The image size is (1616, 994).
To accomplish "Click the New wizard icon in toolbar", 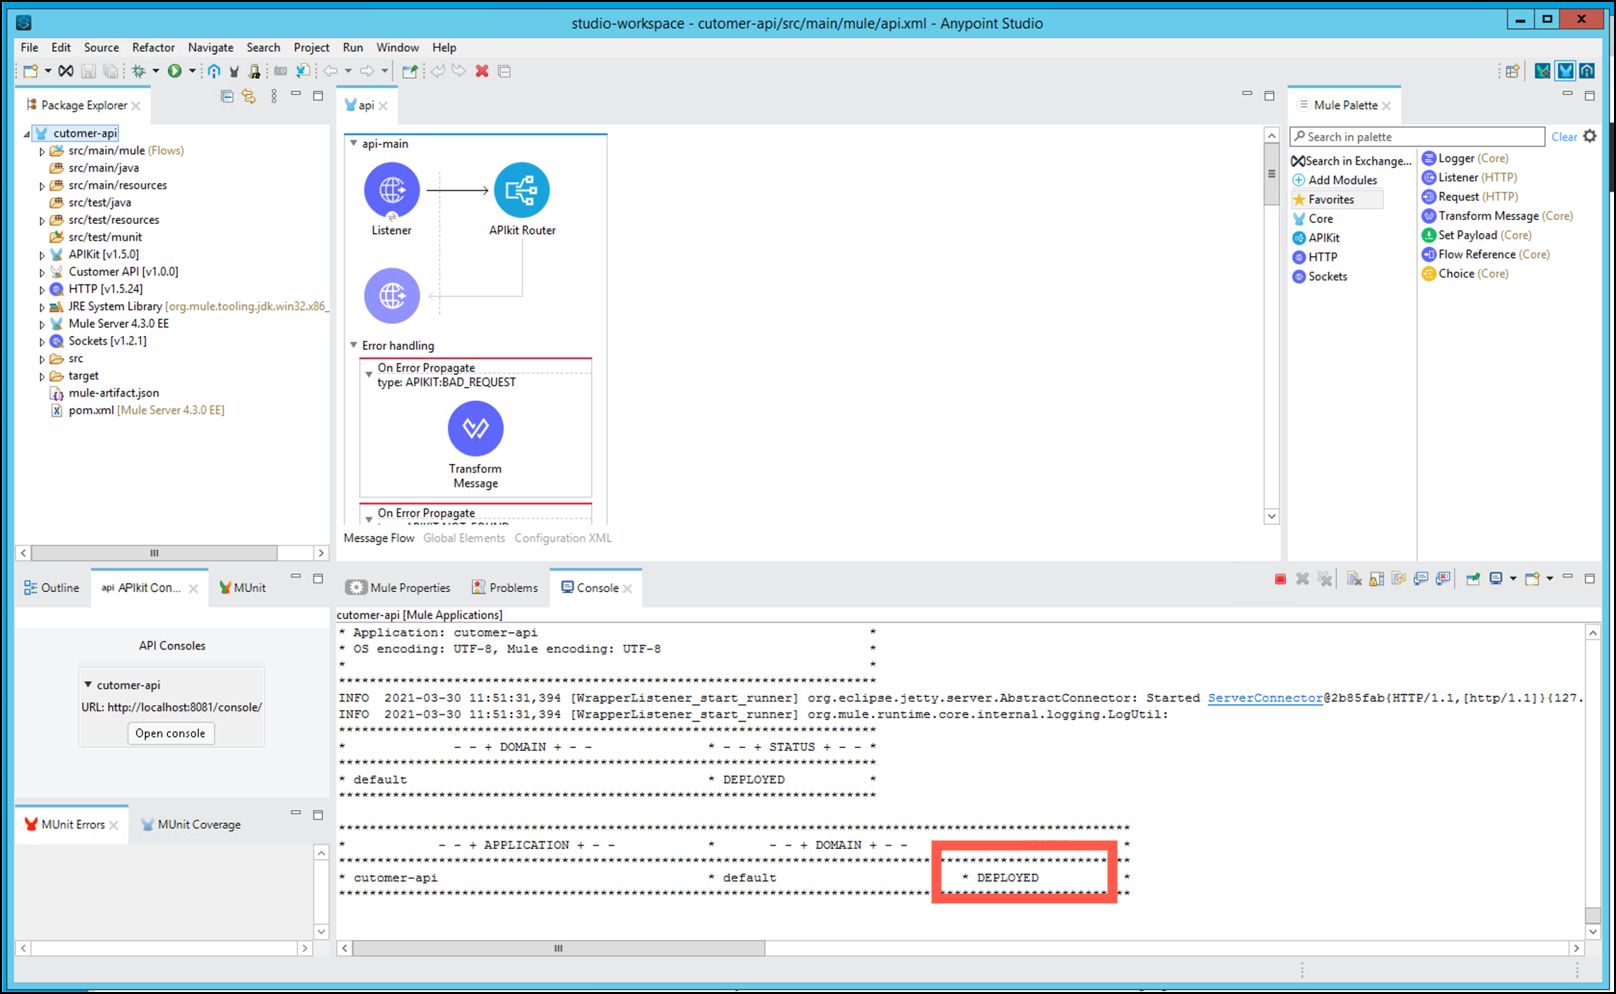I will click(x=31, y=71).
